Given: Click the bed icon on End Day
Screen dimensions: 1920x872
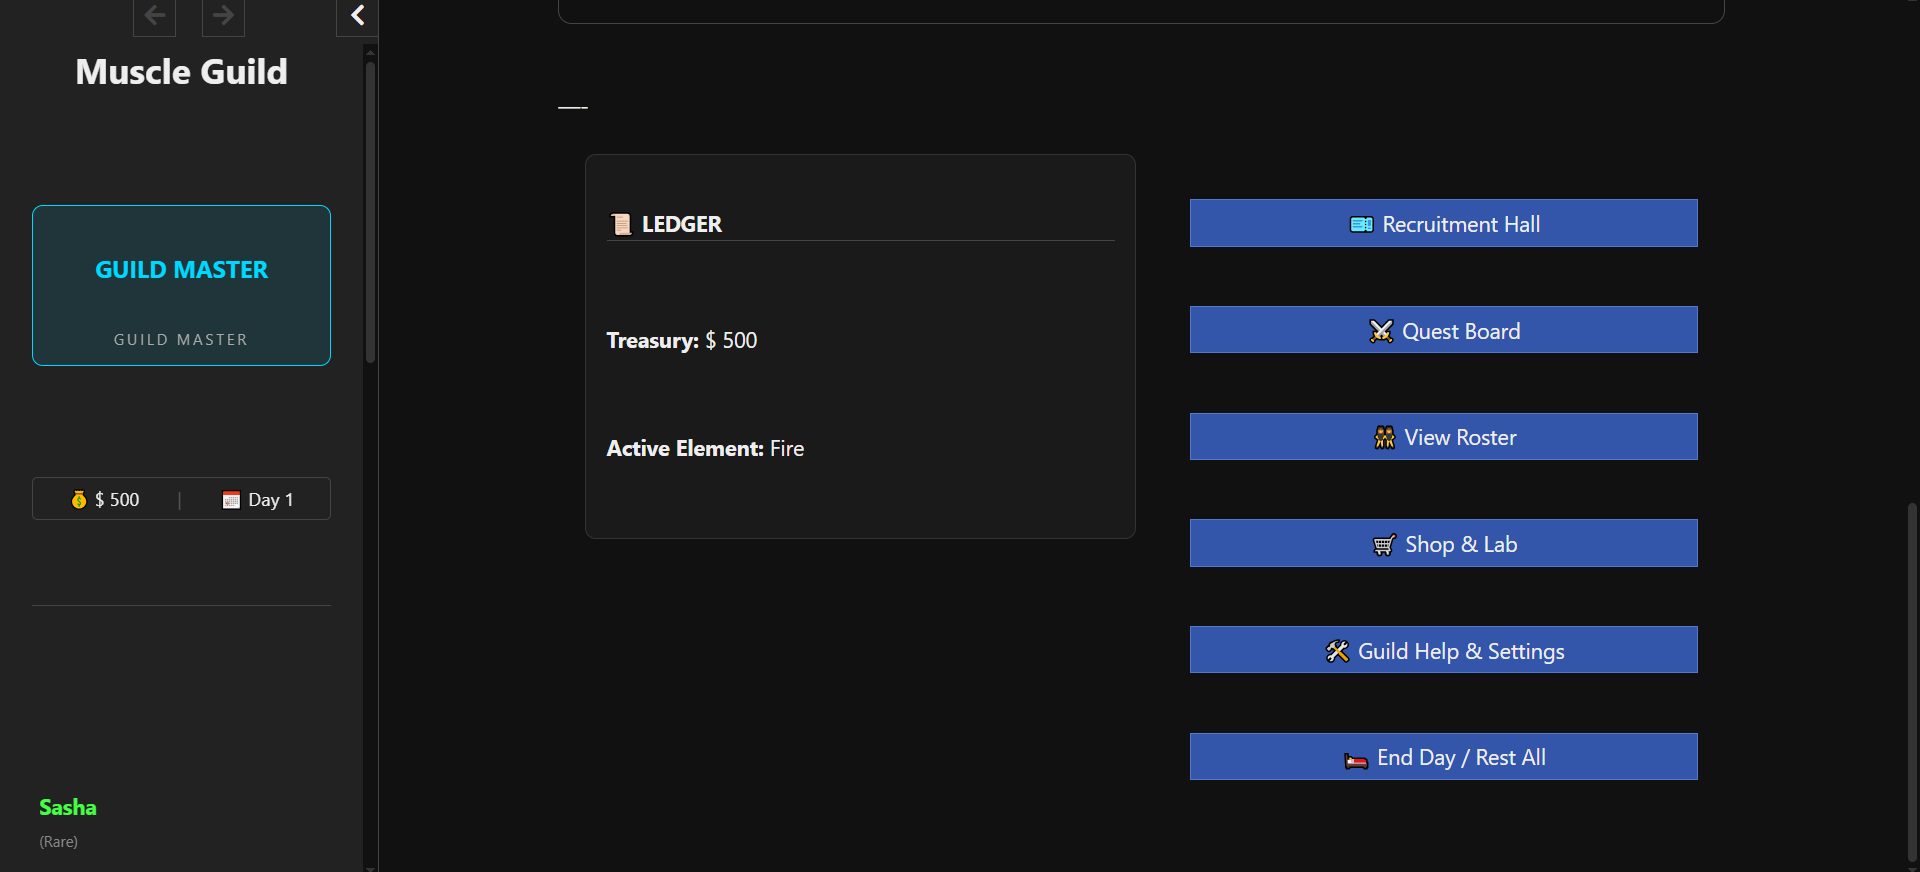Looking at the screenshot, I should 1356,759.
